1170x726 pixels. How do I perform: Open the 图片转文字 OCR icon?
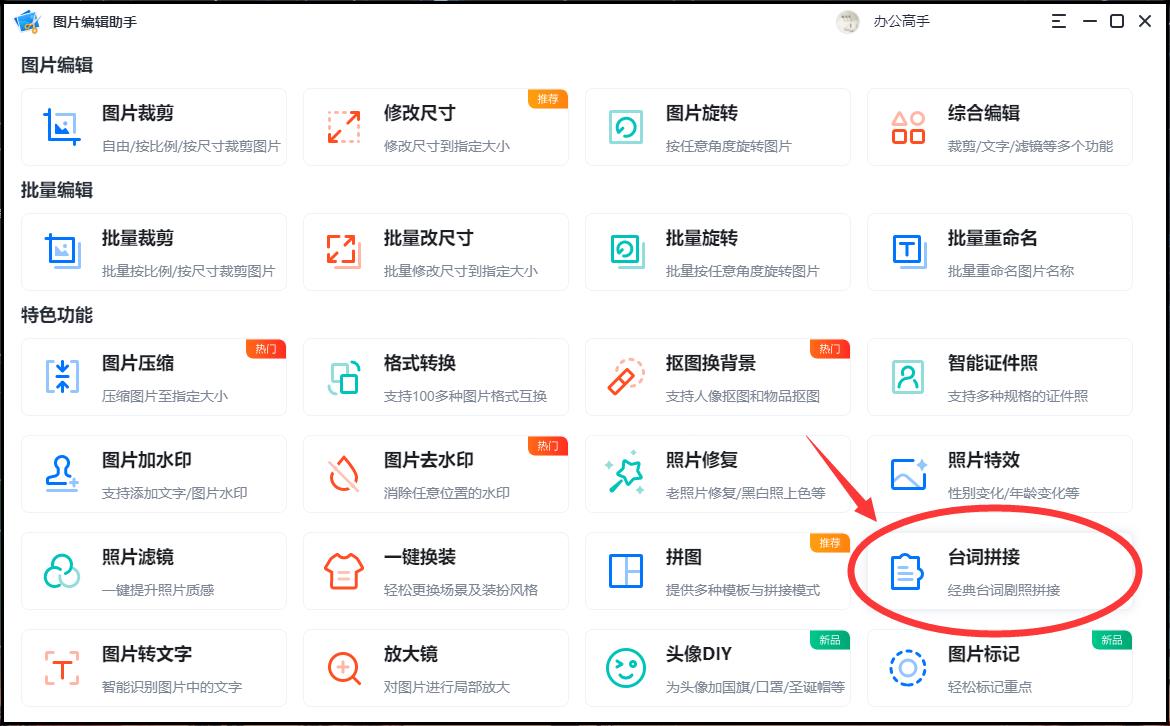[x=62, y=668]
